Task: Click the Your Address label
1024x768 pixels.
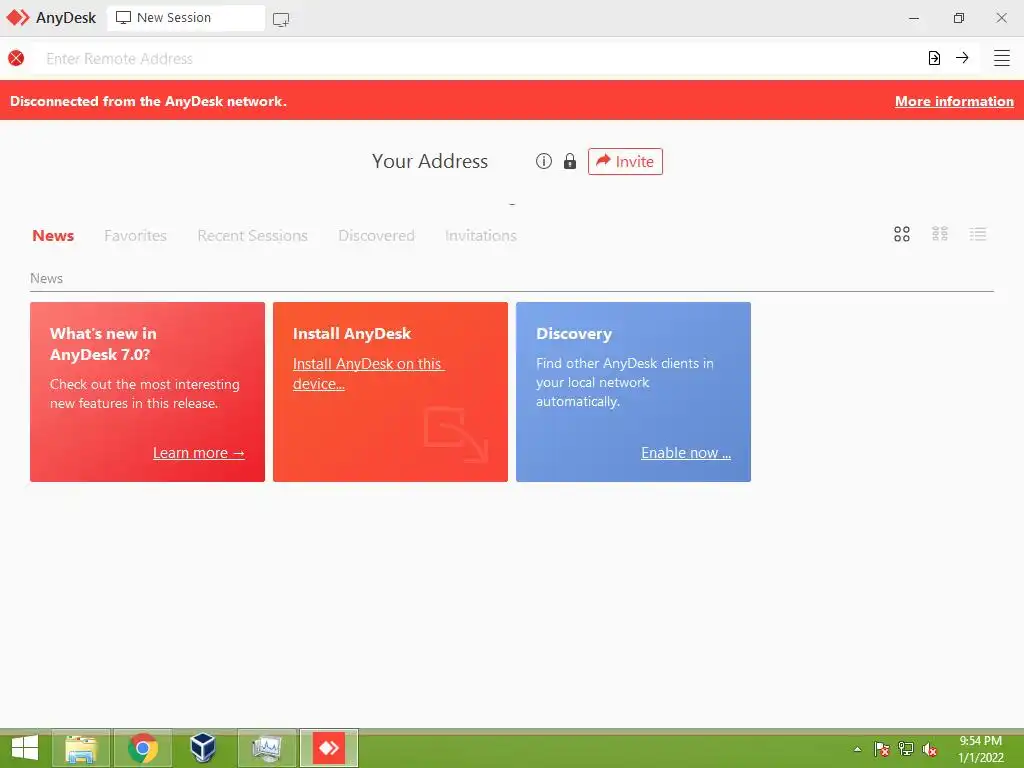Action: pos(430,161)
